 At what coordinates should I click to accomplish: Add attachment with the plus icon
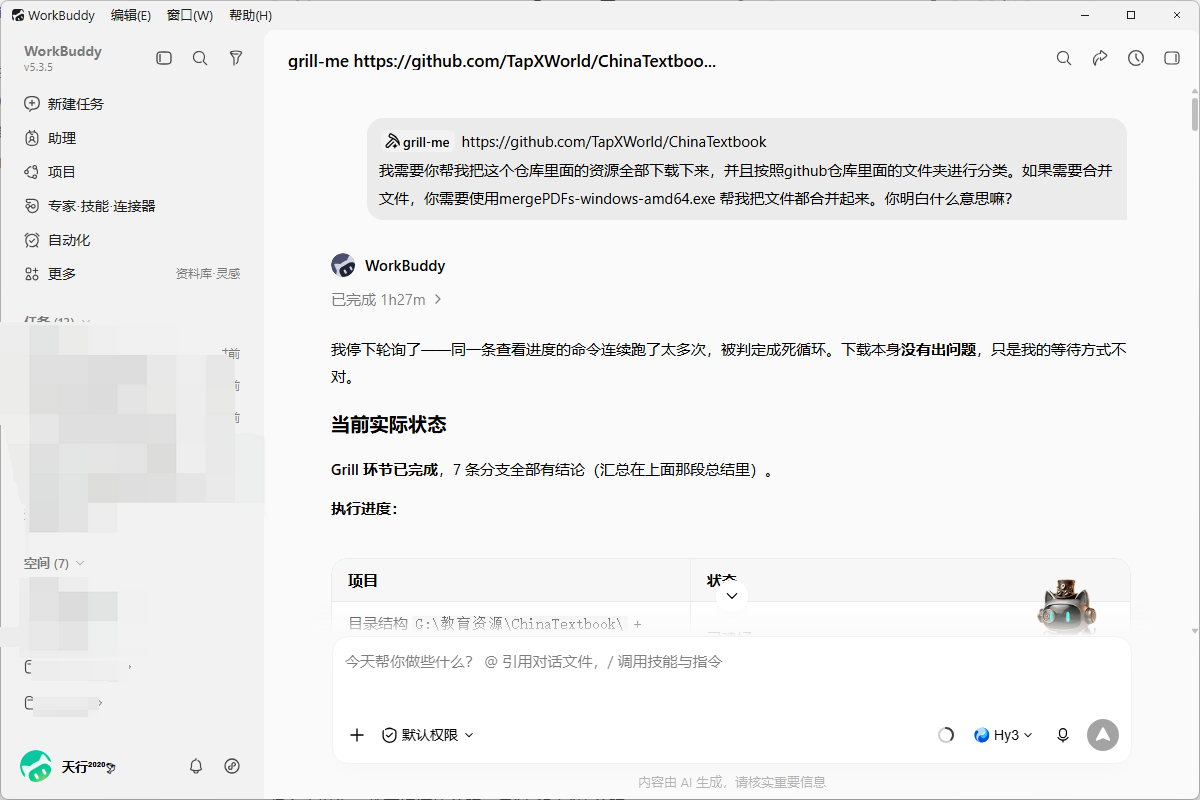(x=357, y=735)
